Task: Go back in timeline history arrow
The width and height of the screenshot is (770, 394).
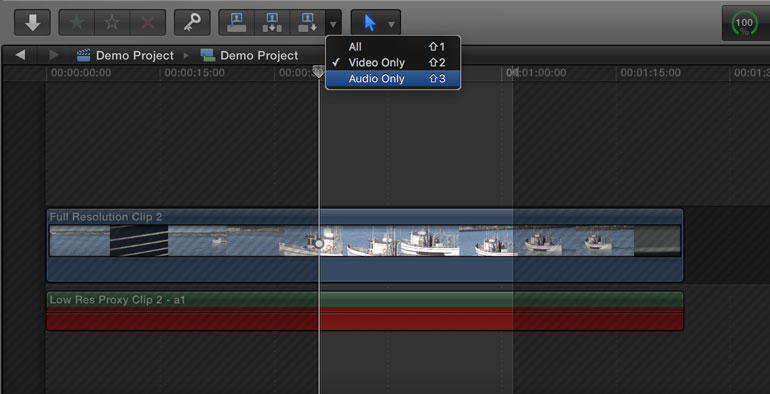Action: 20,55
